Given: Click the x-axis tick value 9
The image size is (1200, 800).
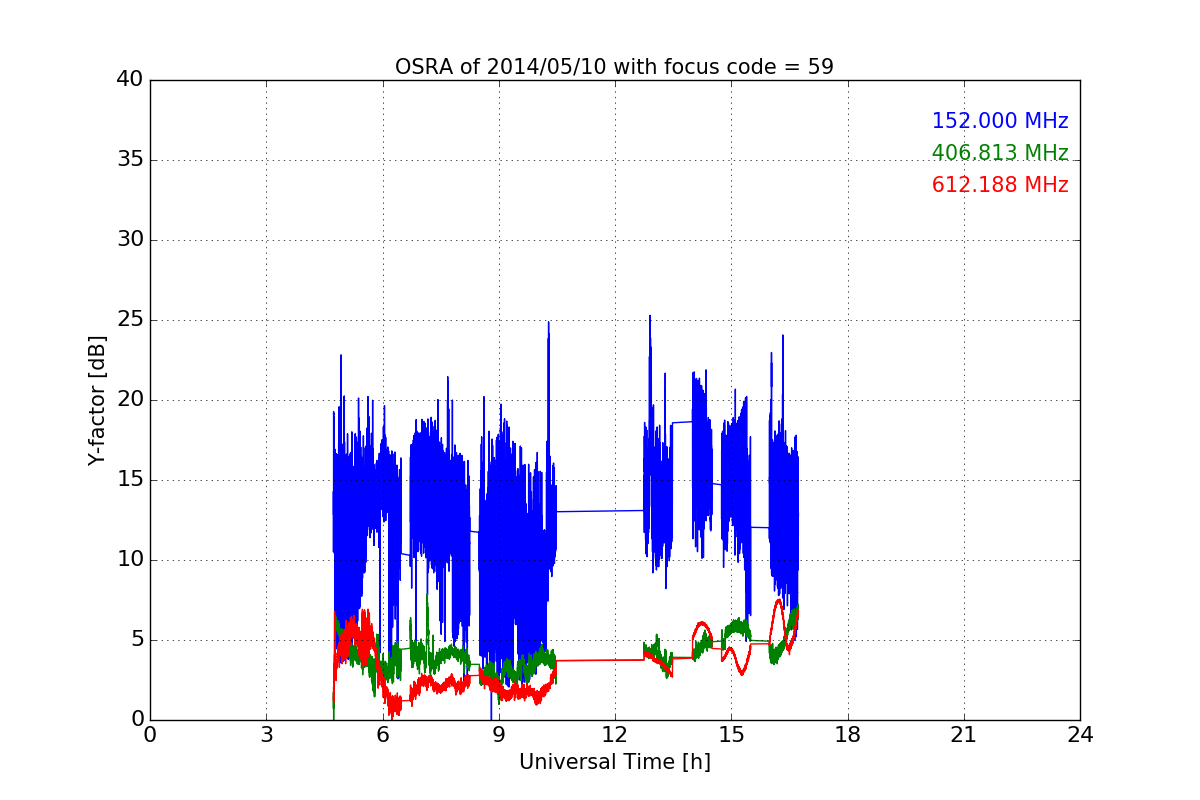Looking at the screenshot, I should 499,735.
